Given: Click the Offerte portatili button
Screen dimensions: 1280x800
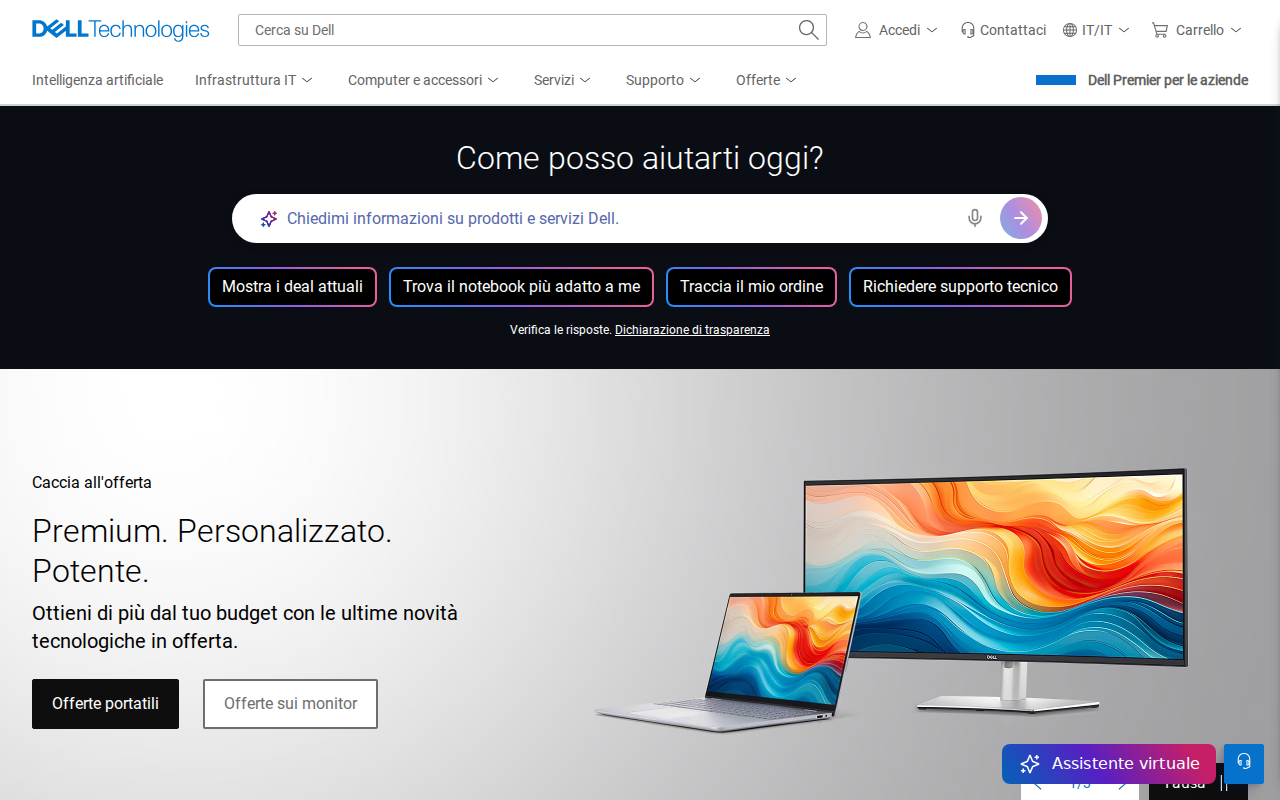Looking at the screenshot, I should point(105,704).
